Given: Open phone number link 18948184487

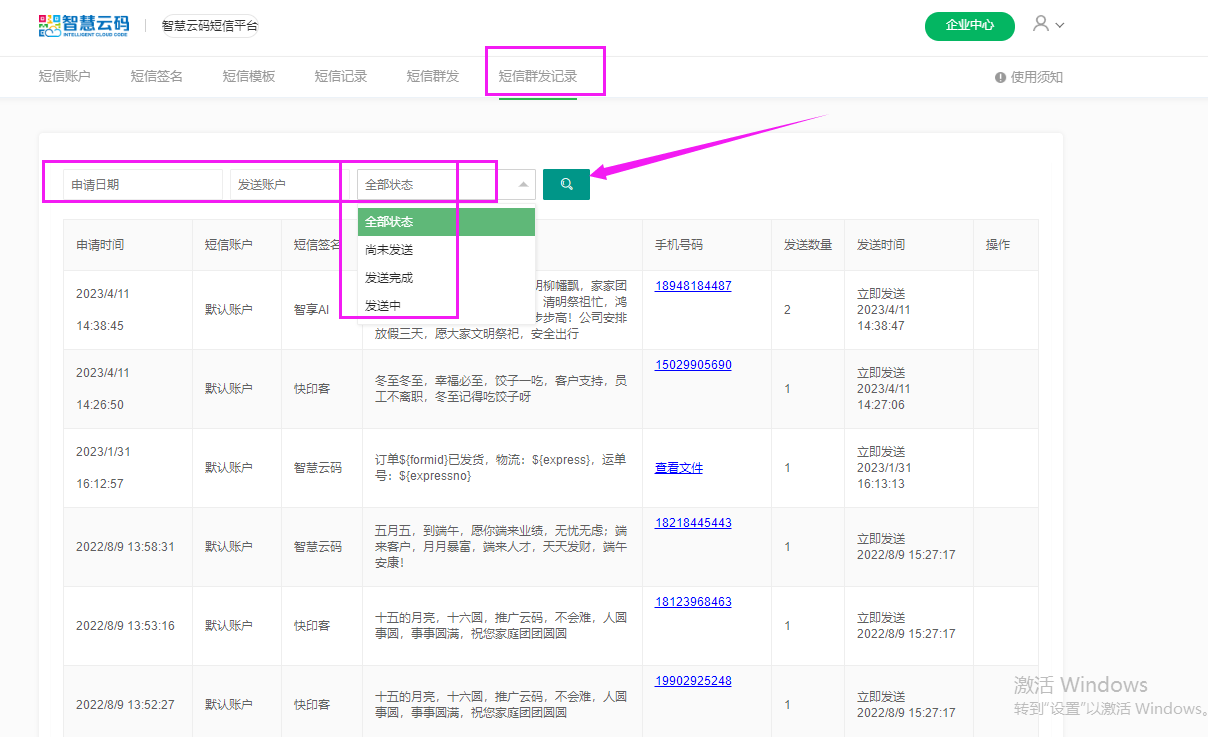Looking at the screenshot, I should pyautogui.click(x=693, y=286).
